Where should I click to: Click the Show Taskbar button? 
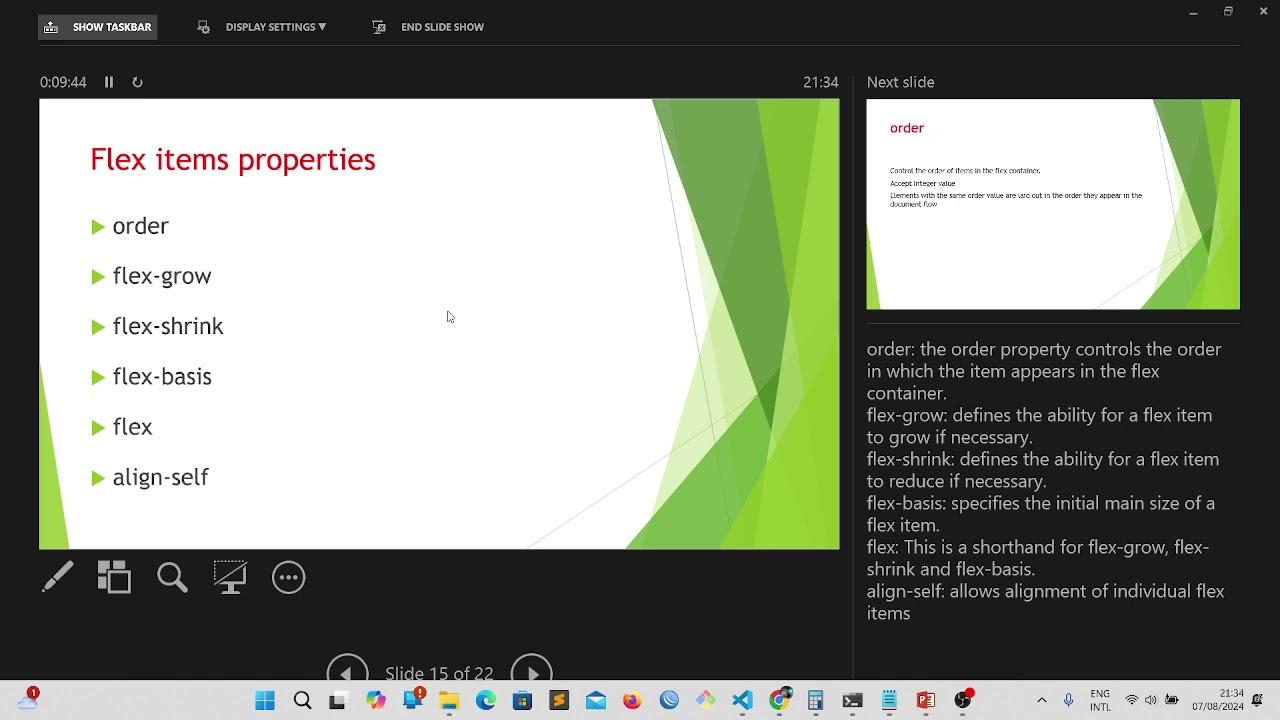point(98,27)
